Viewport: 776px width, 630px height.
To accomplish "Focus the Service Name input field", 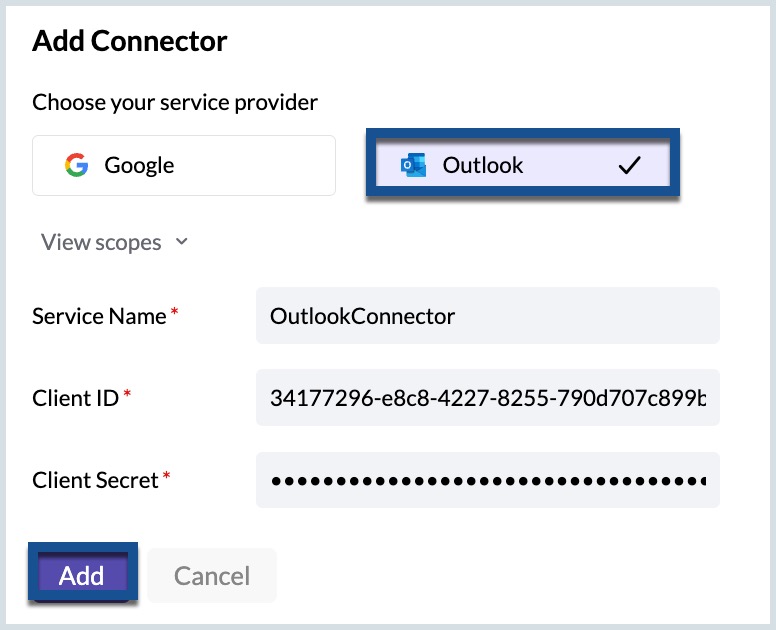I will click(x=487, y=315).
